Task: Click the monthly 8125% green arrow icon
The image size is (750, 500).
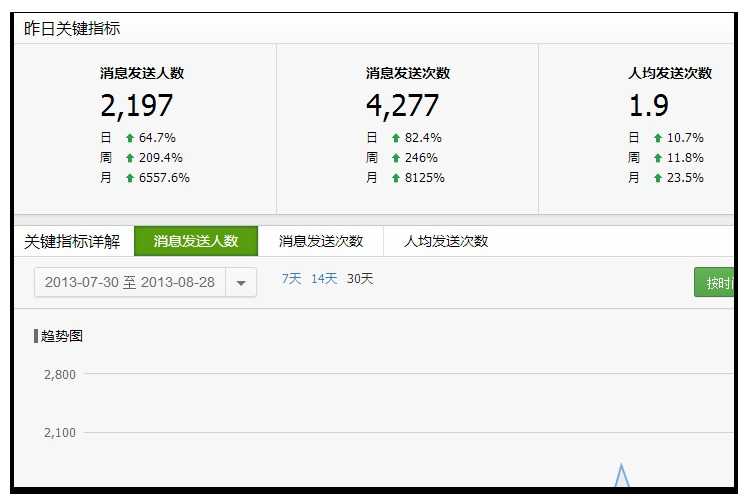Action: click(396, 178)
